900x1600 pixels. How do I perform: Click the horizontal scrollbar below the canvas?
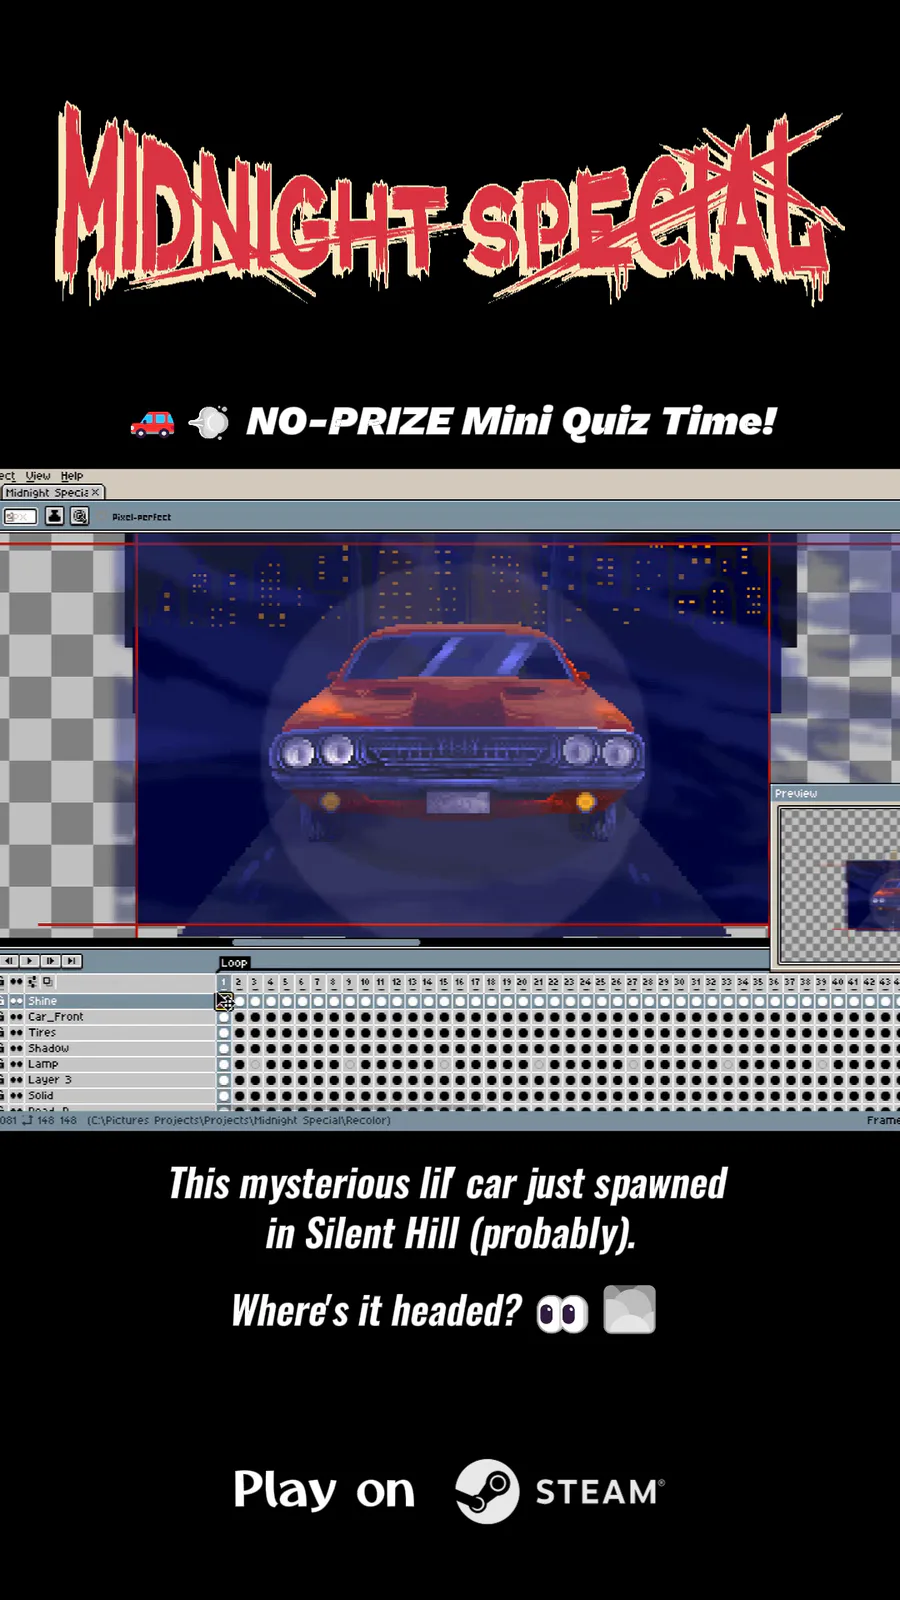point(326,942)
